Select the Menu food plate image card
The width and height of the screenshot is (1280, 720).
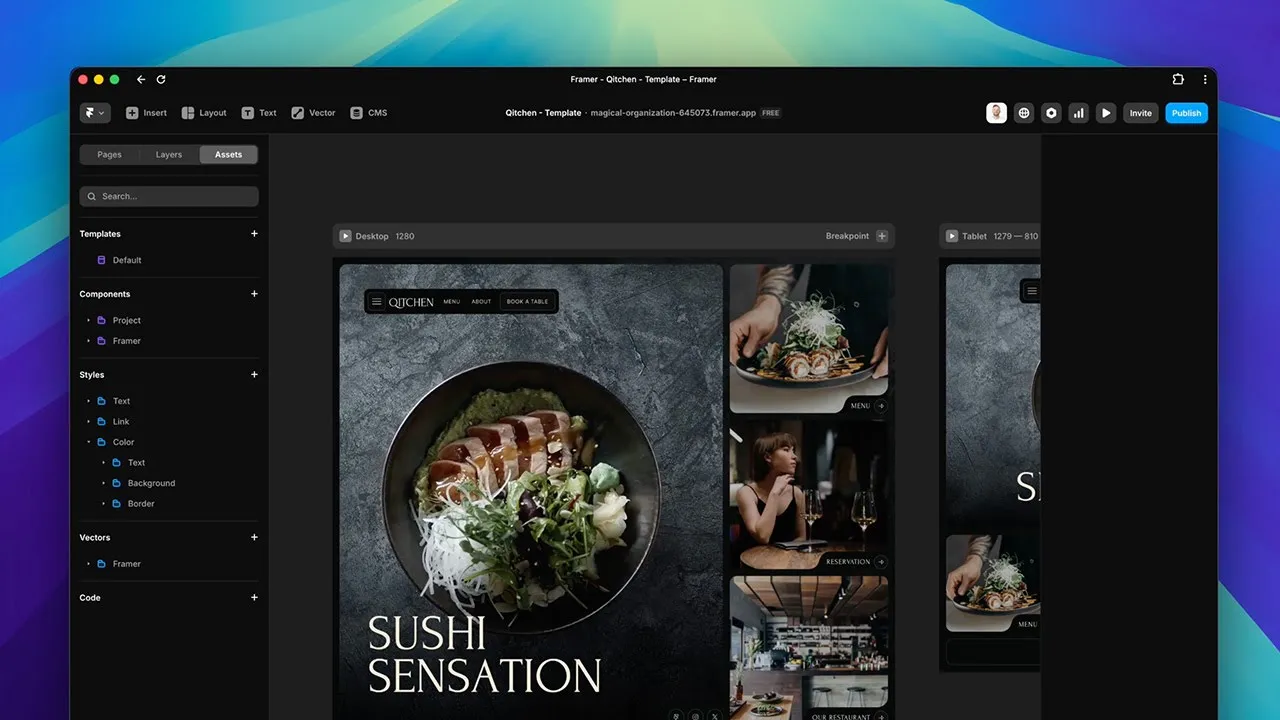pos(809,339)
